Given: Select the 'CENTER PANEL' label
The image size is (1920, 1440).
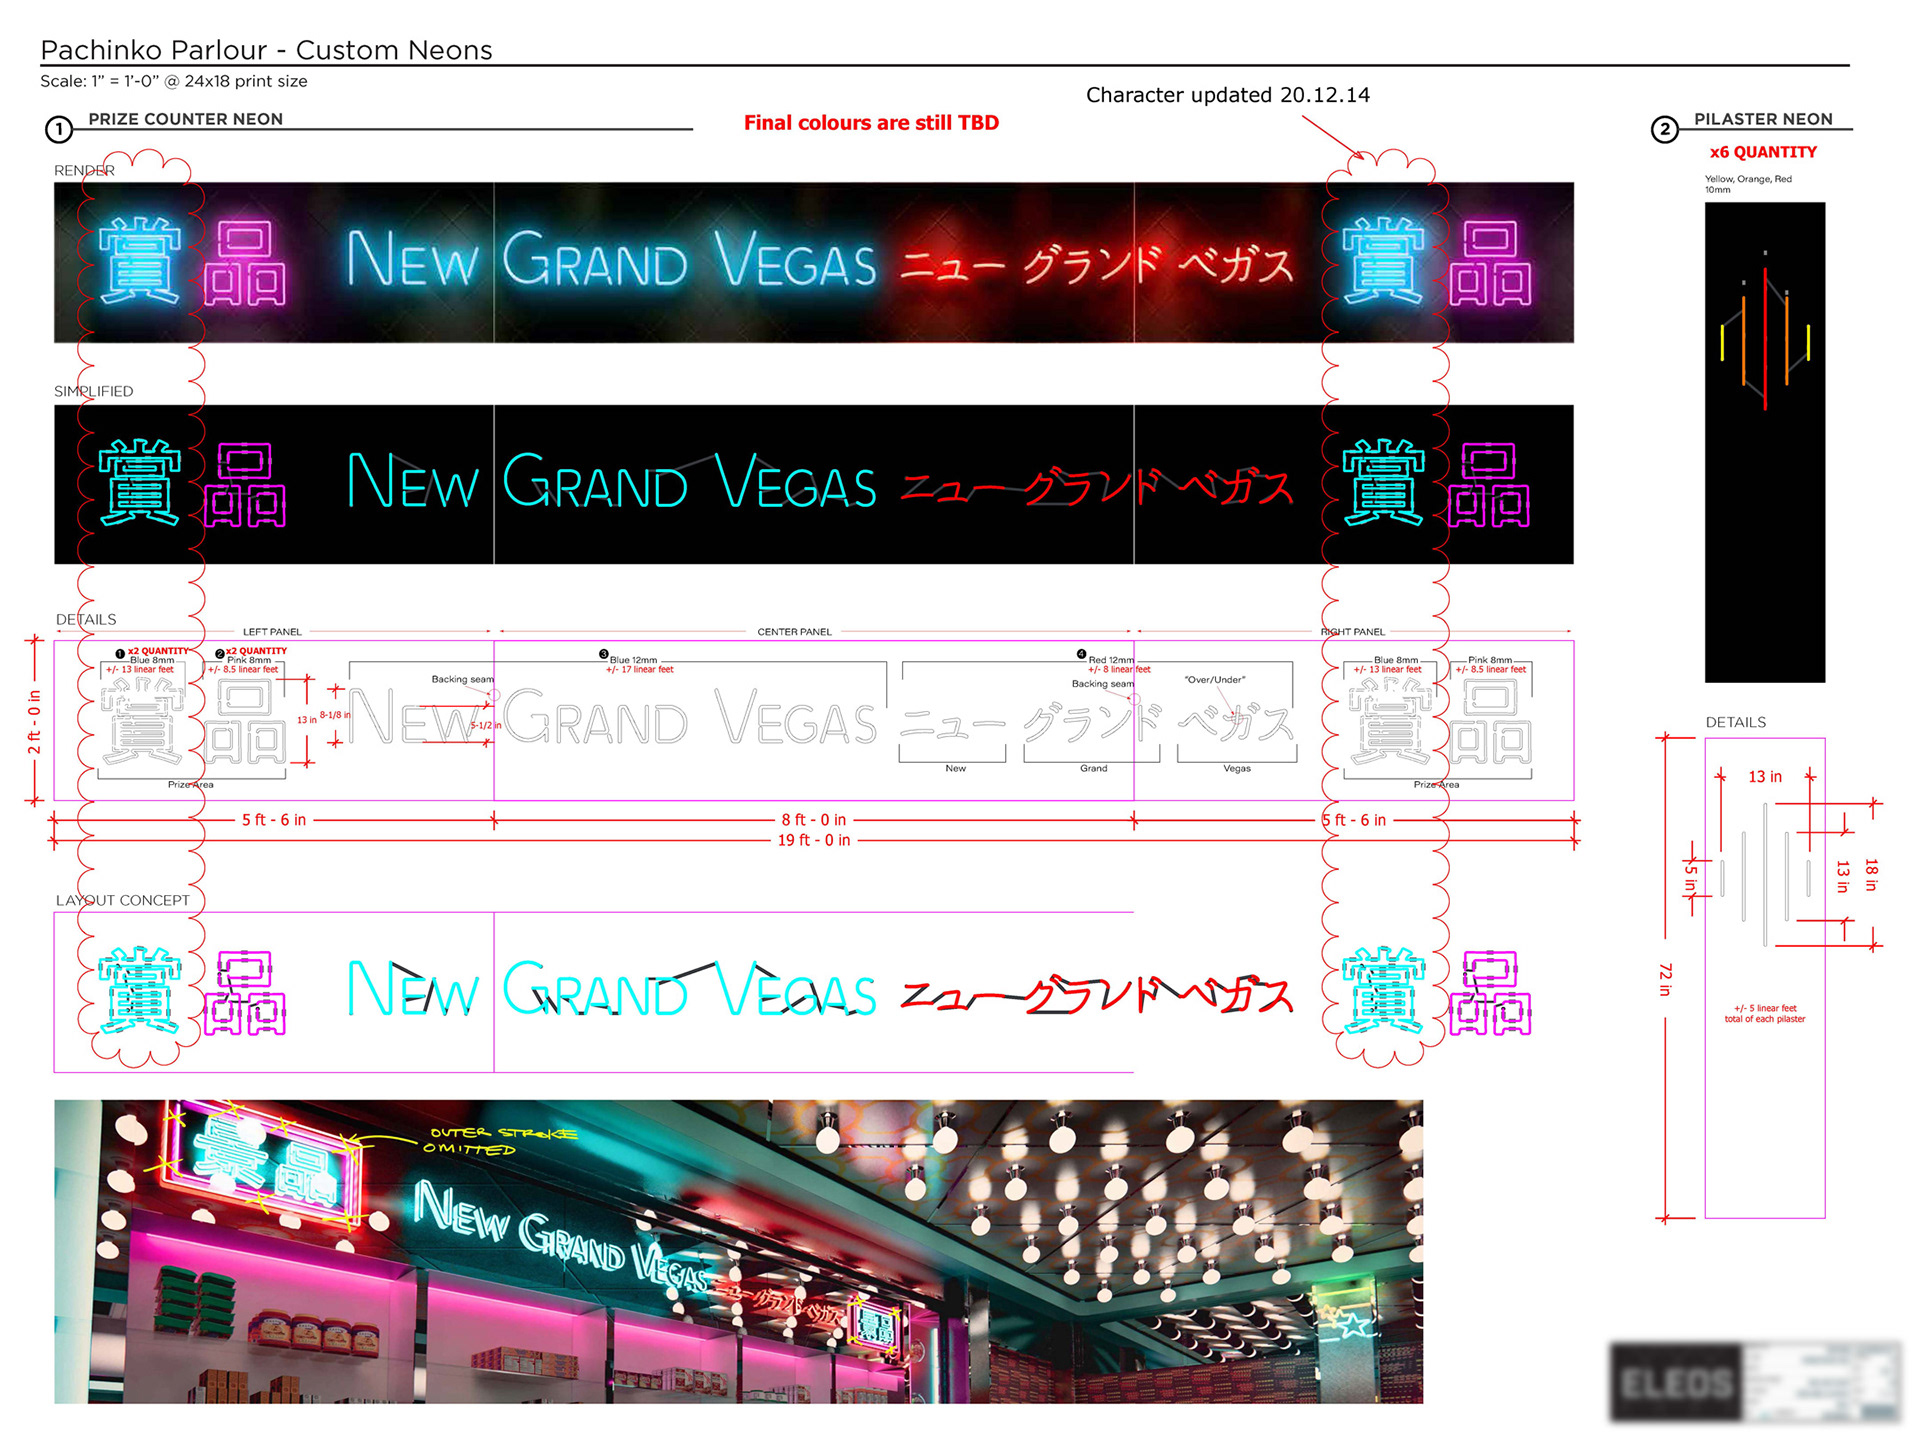Looking at the screenshot, I should 794,632.
